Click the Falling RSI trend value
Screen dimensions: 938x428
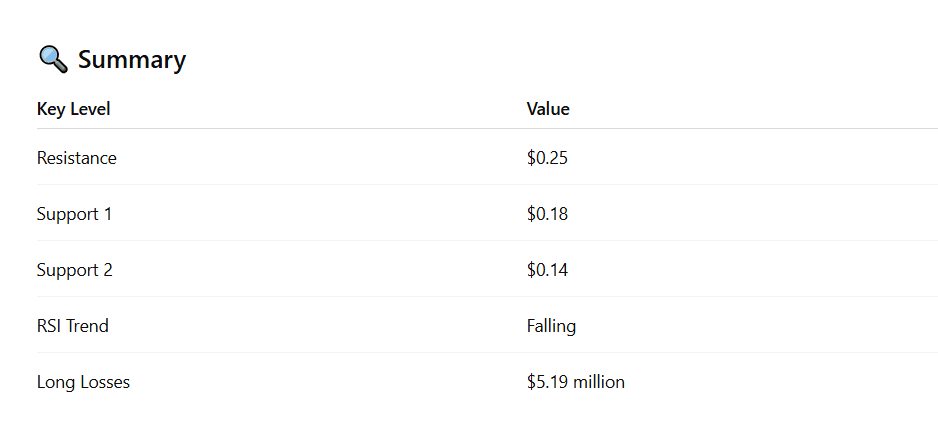click(551, 326)
